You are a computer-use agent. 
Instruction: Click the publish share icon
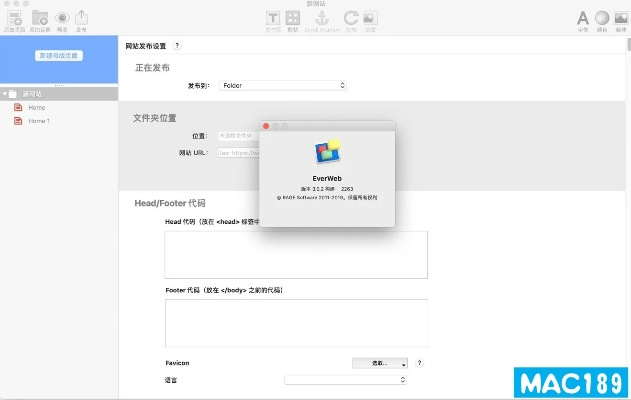(82, 17)
